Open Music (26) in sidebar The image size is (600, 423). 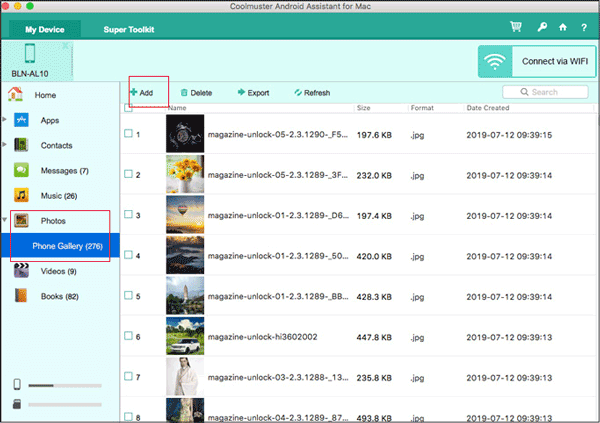coord(59,196)
